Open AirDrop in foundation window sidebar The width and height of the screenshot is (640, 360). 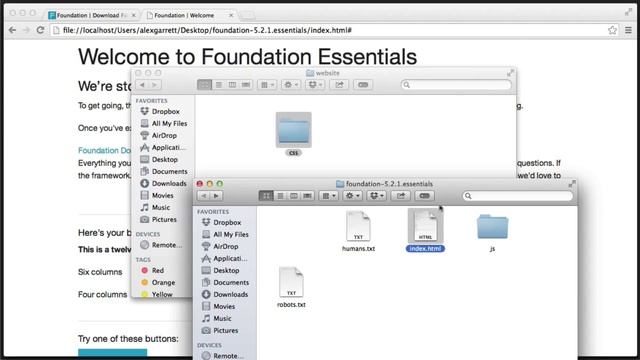[220, 247]
